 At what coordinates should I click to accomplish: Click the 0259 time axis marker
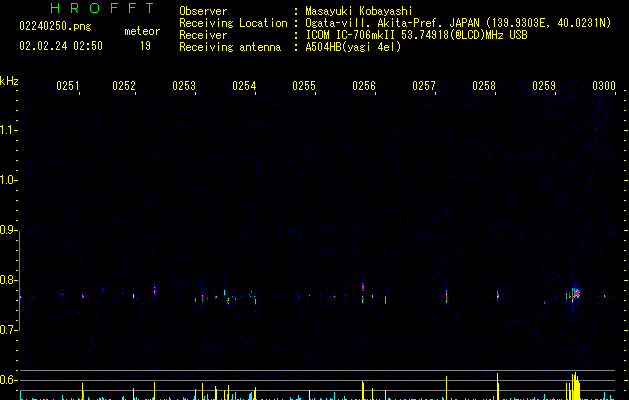point(544,86)
